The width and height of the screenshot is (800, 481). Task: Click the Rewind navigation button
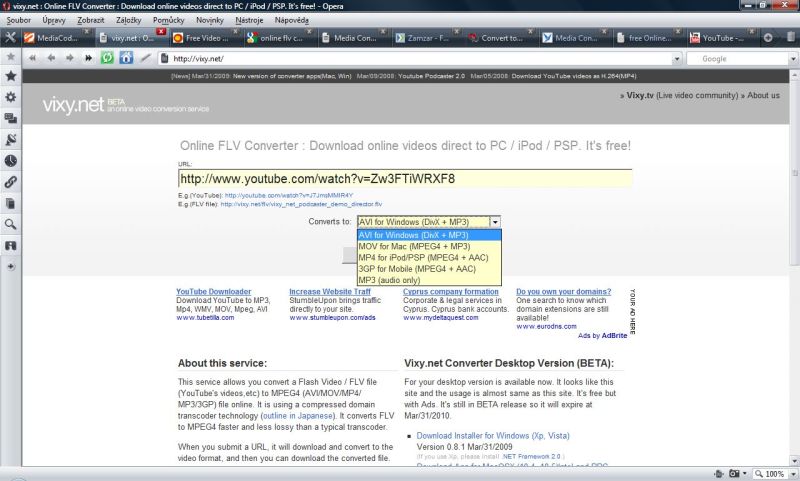coord(33,58)
